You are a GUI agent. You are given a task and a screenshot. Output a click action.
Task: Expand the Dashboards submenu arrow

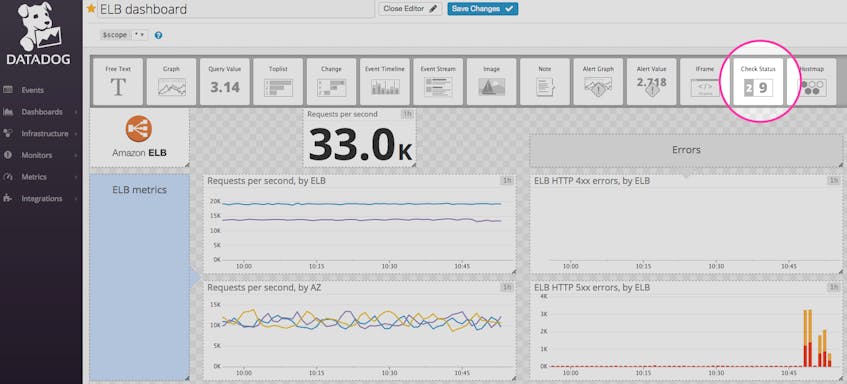coord(75,112)
